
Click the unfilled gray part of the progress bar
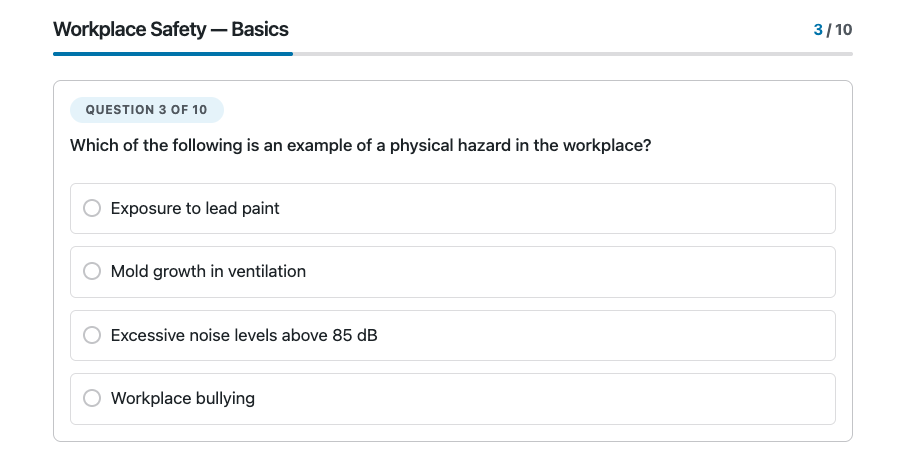click(572, 53)
